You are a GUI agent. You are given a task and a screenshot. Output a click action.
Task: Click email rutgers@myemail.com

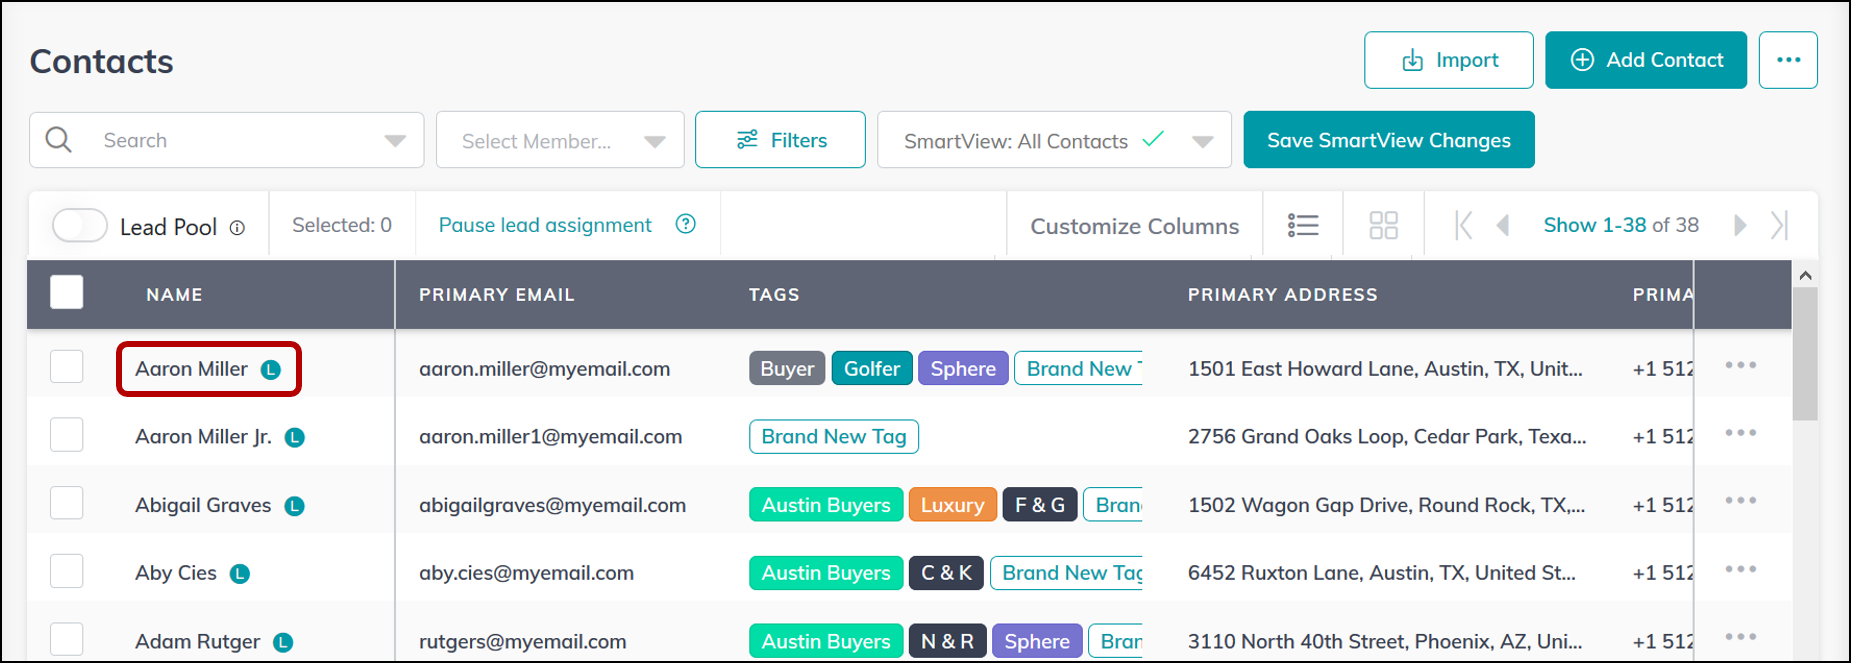click(x=523, y=642)
